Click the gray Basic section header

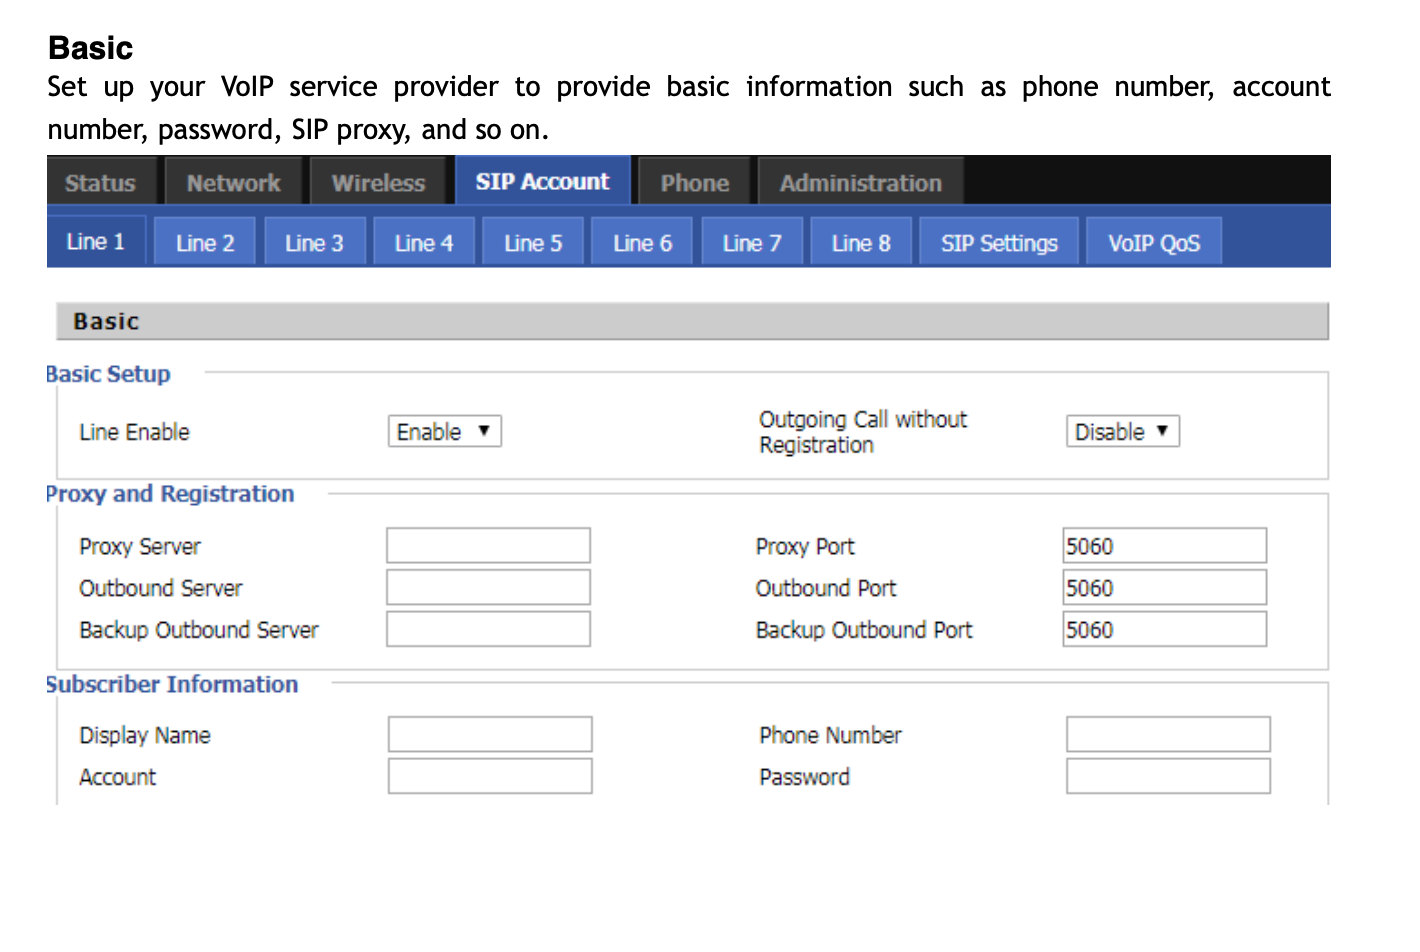tap(692, 321)
